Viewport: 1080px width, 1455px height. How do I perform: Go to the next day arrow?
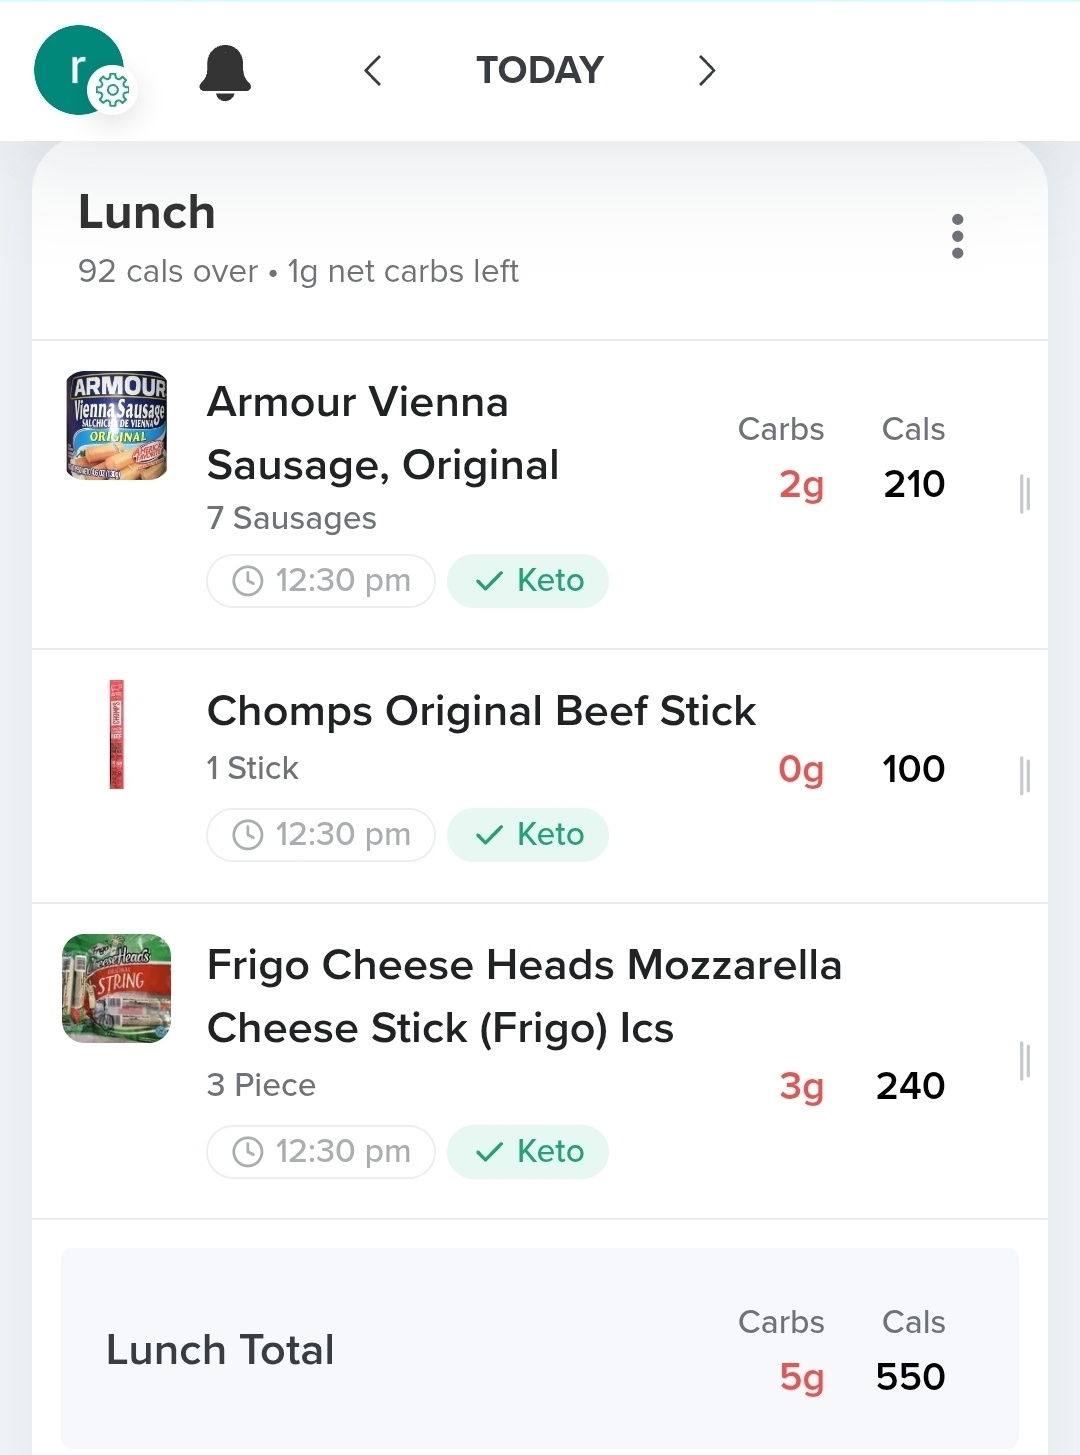point(706,71)
